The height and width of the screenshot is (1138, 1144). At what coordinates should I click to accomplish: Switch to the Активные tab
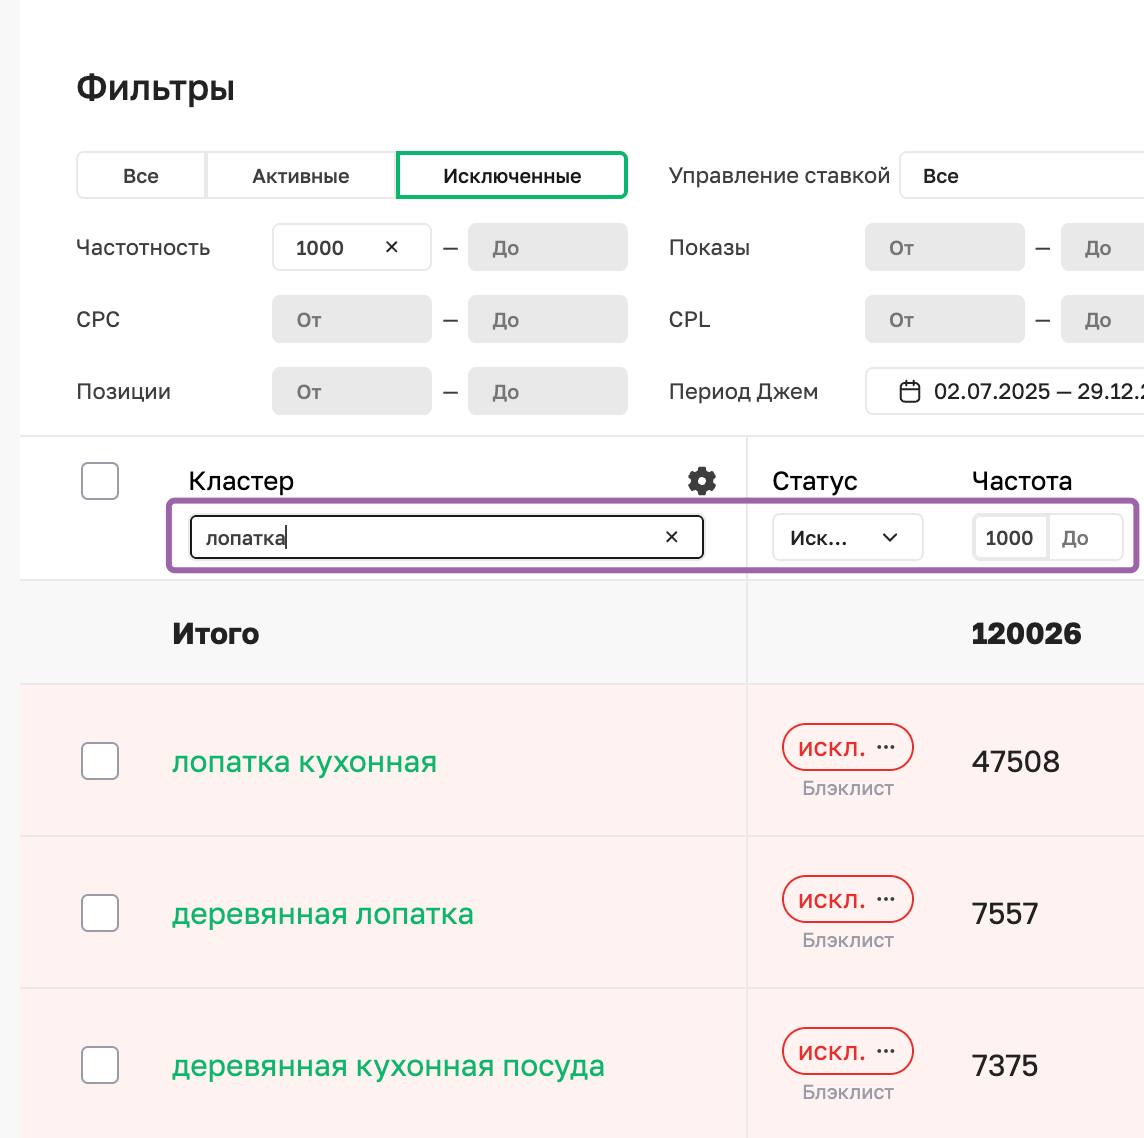[x=301, y=176]
